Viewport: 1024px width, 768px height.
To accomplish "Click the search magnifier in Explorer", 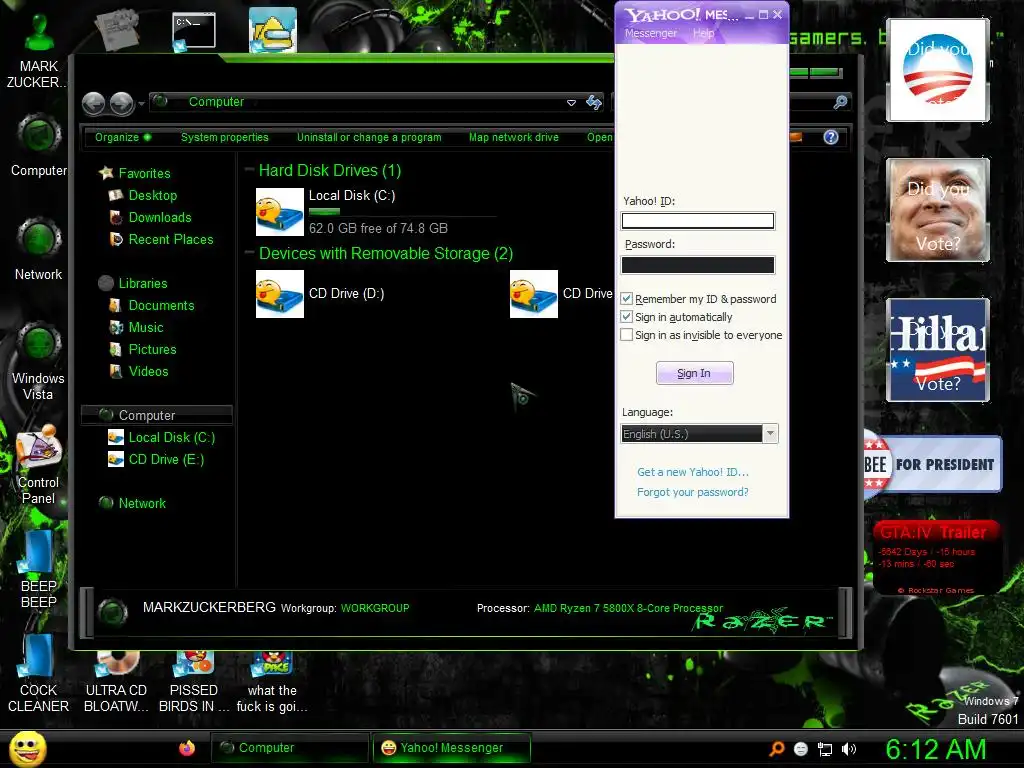I will click(x=840, y=102).
